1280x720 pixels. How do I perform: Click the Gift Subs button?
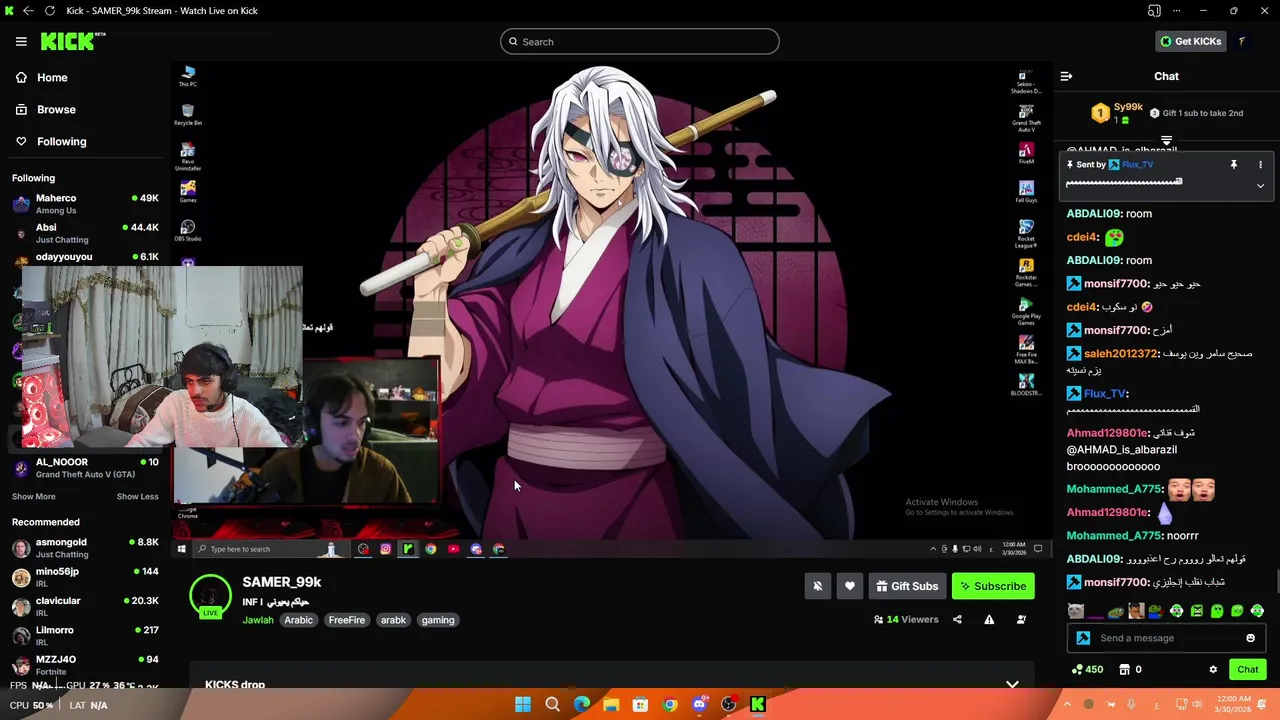[x=907, y=586]
